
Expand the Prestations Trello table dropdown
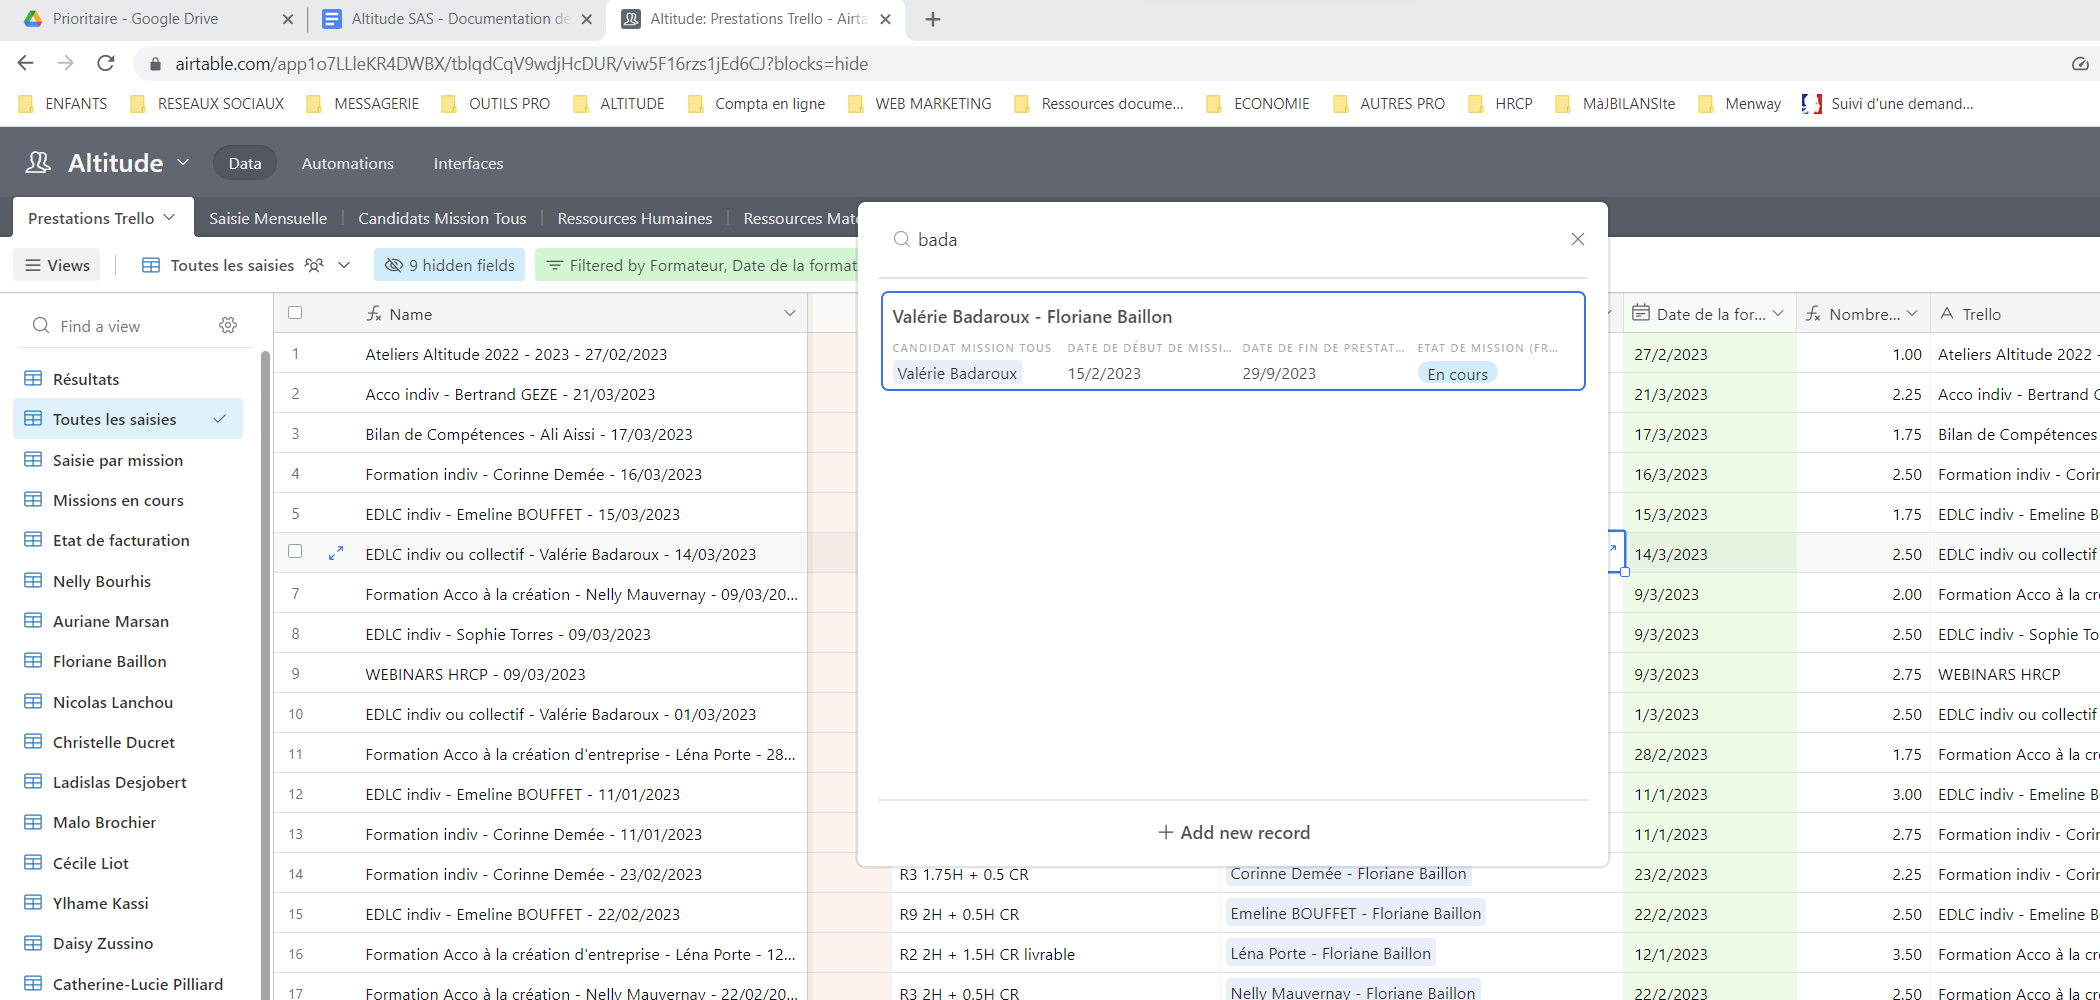point(169,217)
